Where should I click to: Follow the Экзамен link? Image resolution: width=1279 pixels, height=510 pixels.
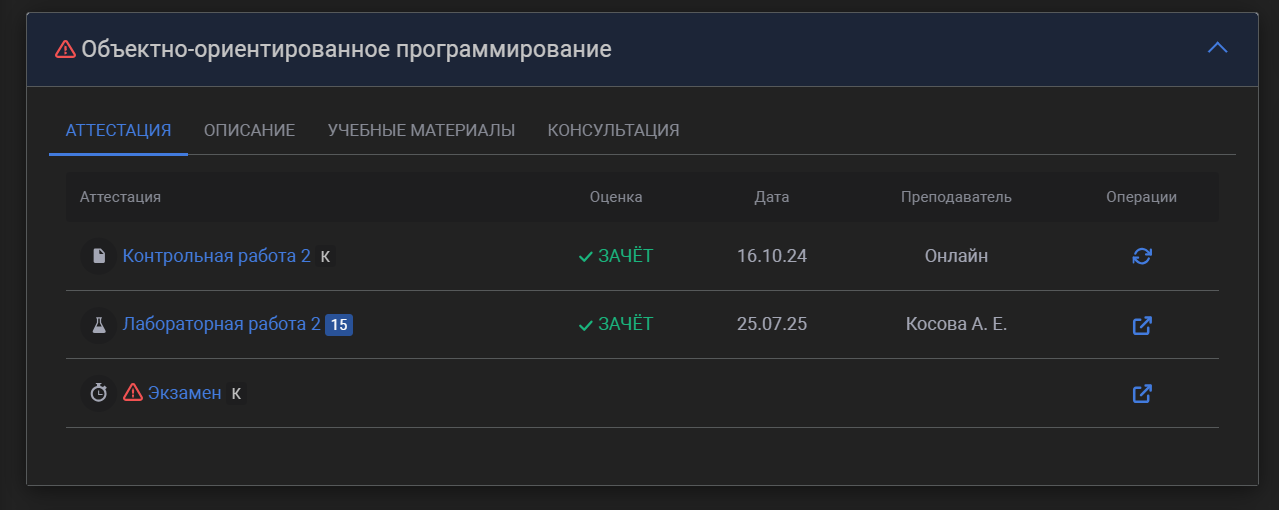[185, 393]
